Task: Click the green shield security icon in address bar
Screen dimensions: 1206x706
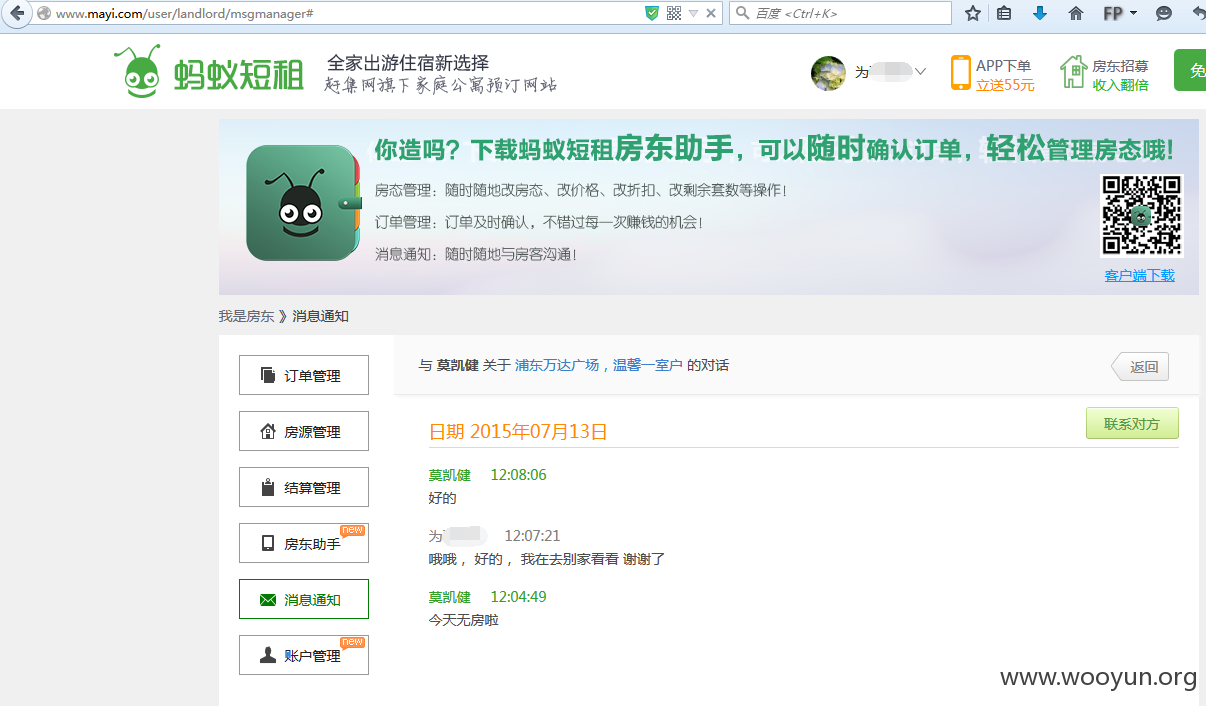Action: click(652, 13)
